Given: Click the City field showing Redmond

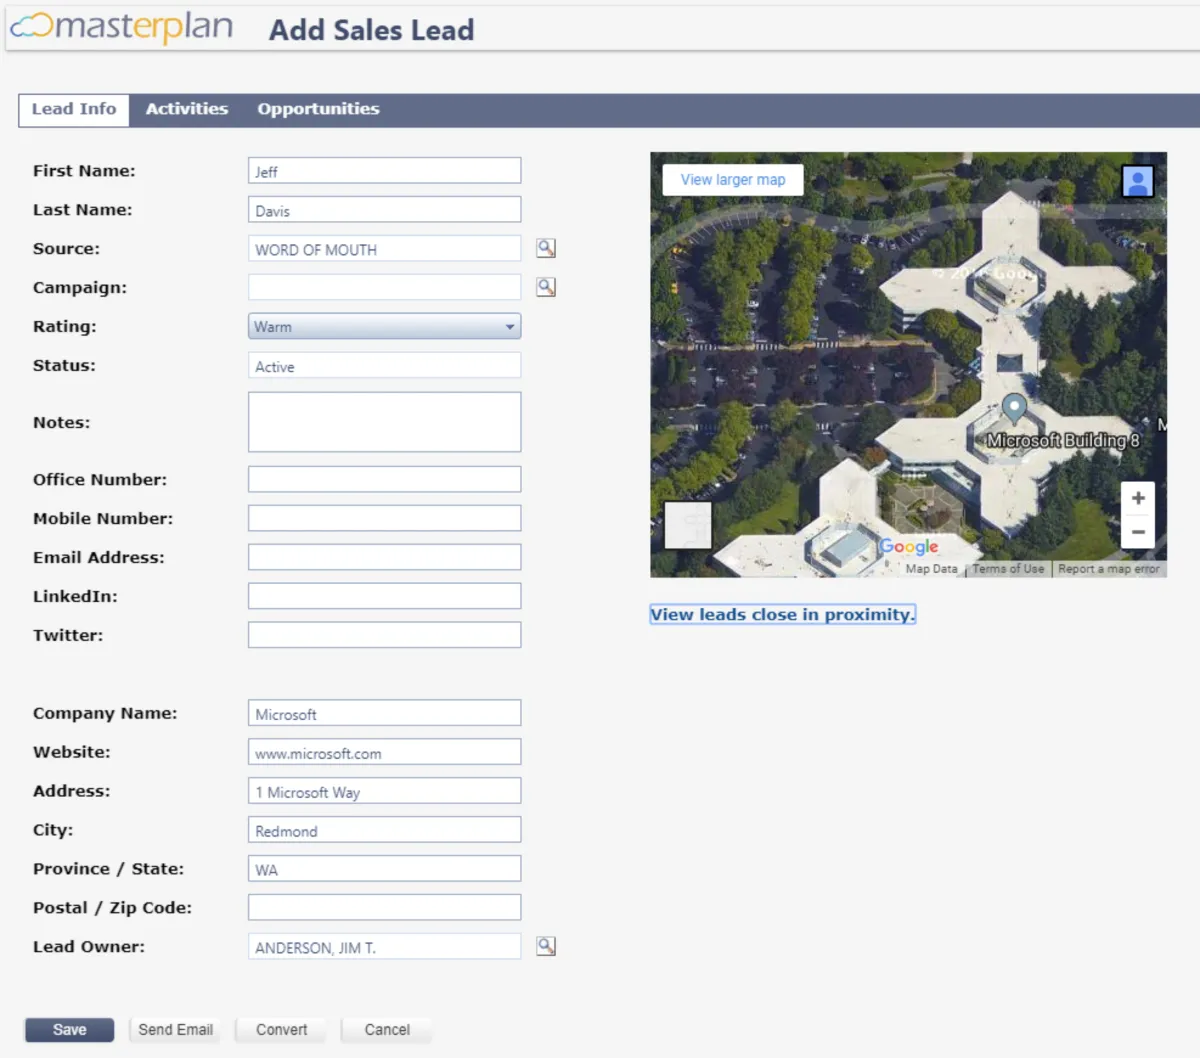Looking at the screenshot, I should [x=384, y=830].
